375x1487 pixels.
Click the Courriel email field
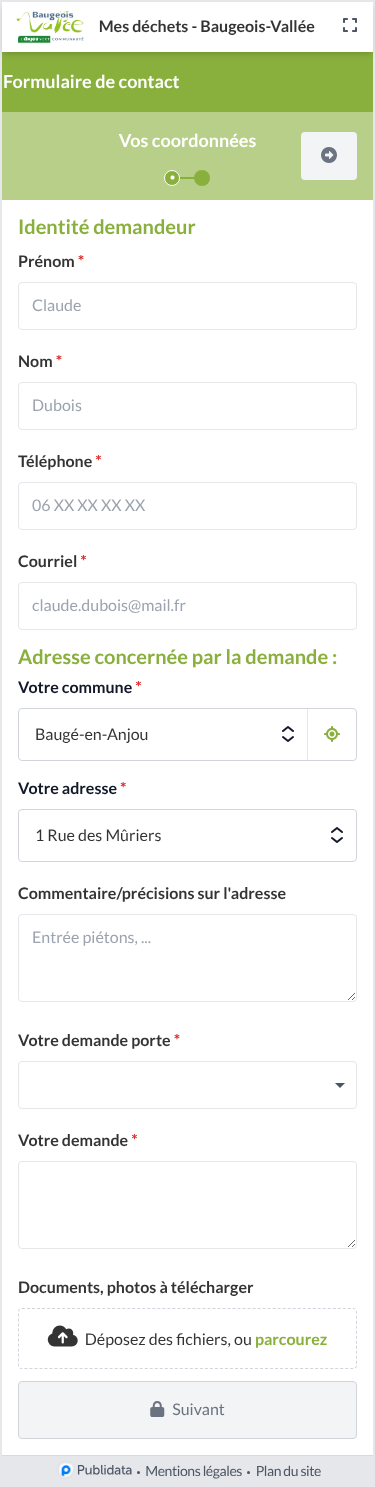pyautogui.click(x=187, y=606)
